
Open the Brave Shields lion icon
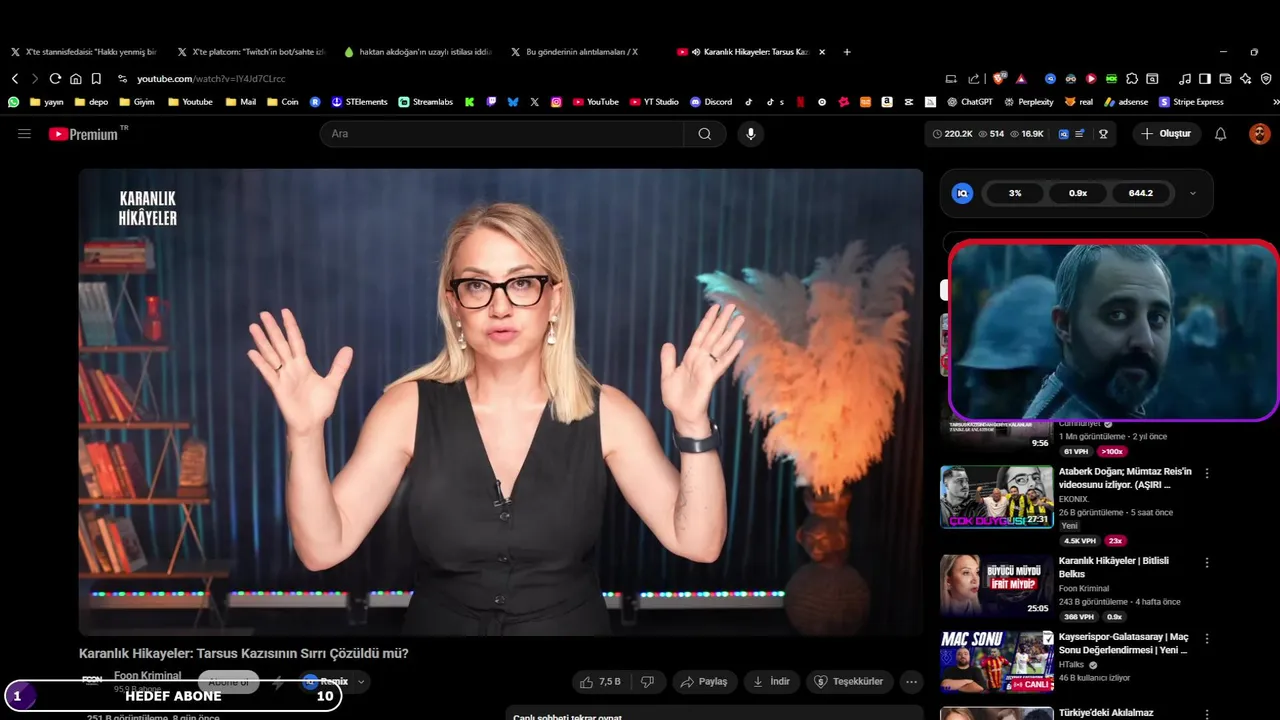(998, 78)
